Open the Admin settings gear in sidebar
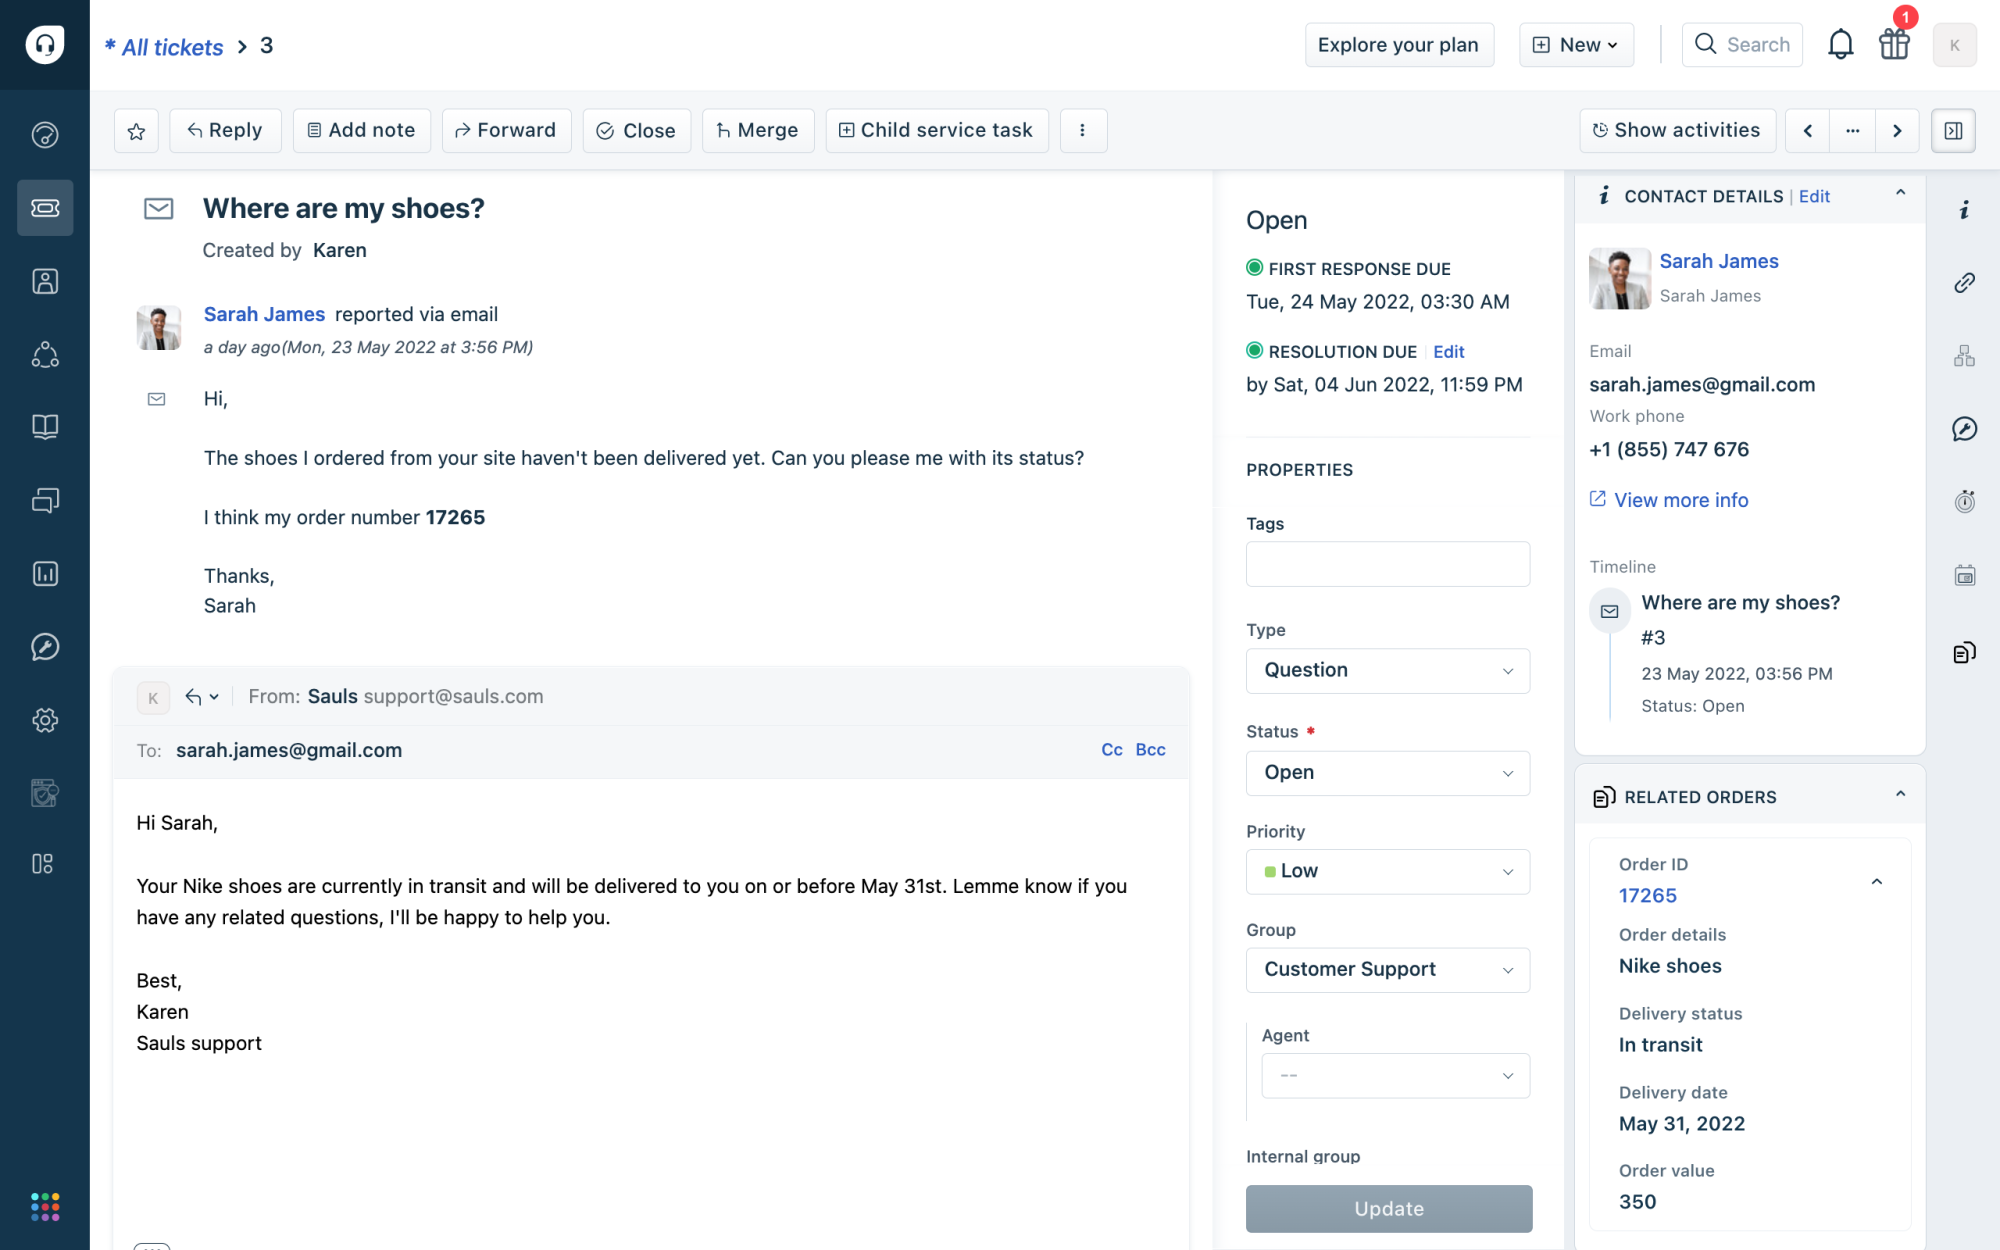 click(x=45, y=719)
